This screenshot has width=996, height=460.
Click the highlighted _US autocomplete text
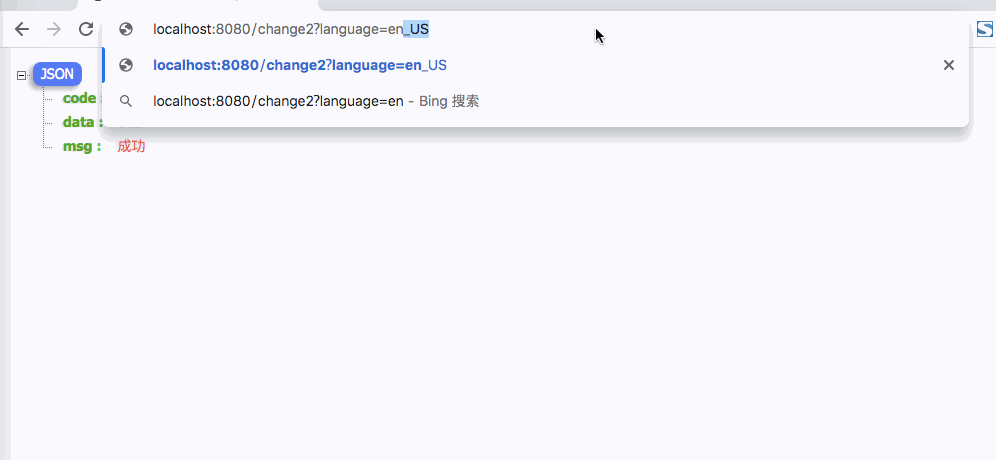point(417,29)
